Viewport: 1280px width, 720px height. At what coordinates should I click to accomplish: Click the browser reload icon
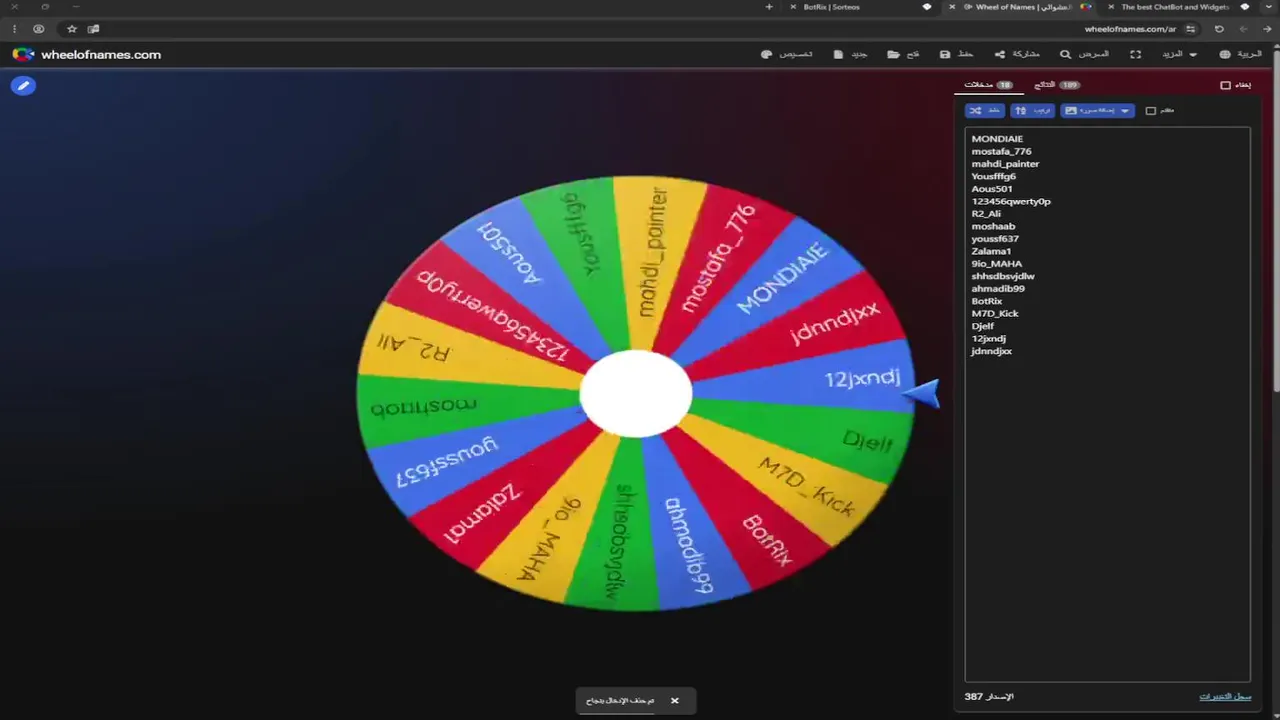tap(1219, 29)
